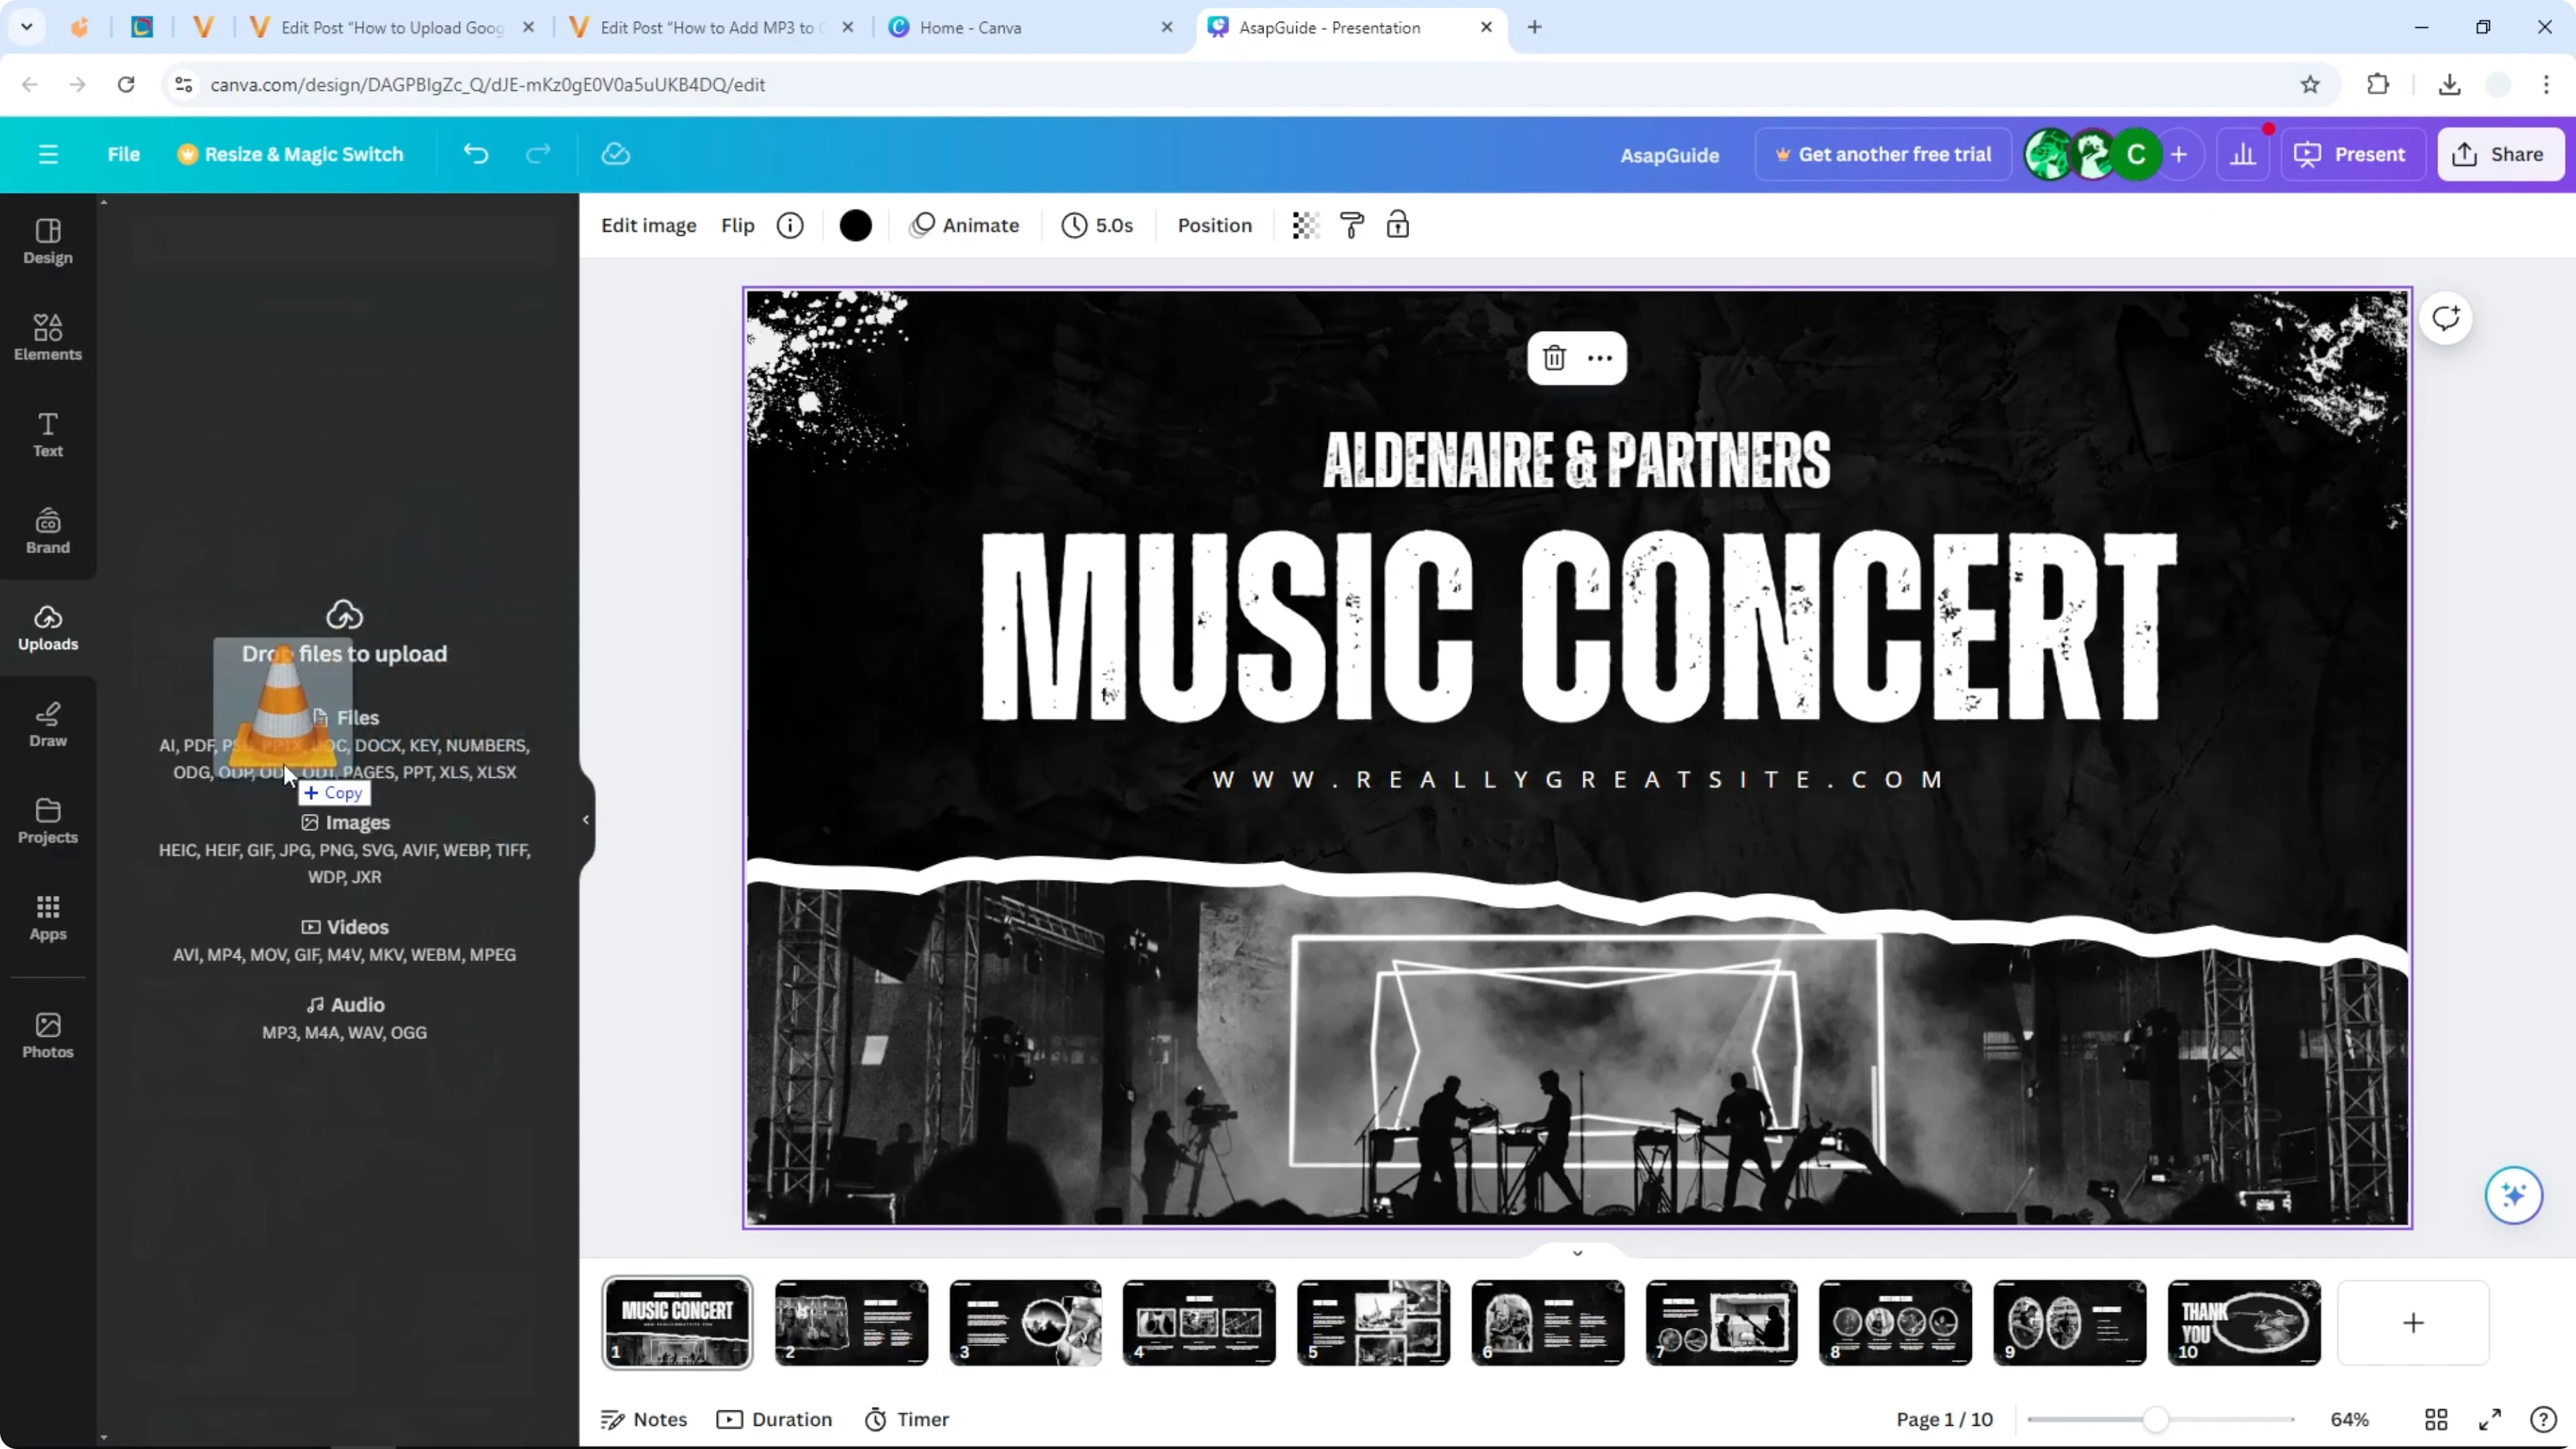This screenshot has height=1449, width=2576.
Task: Copy style with paint roller icon
Action: pyautogui.click(x=1351, y=225)
